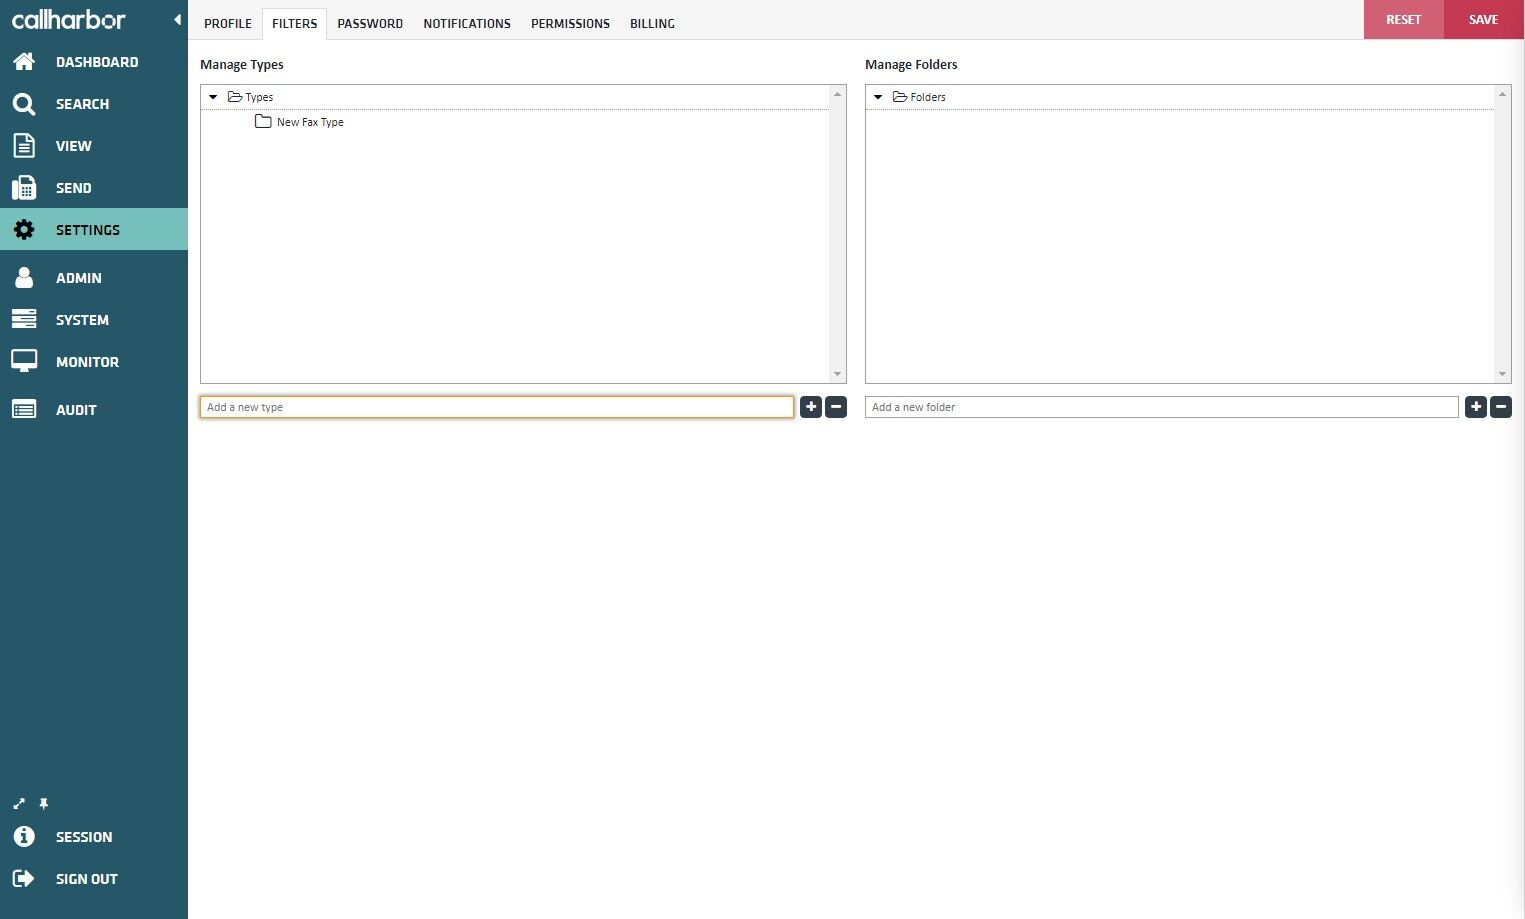This screenshot has width=1525, height=919.
Task: Click the open folder icon beside Types
Action: [x=235, y=97]
